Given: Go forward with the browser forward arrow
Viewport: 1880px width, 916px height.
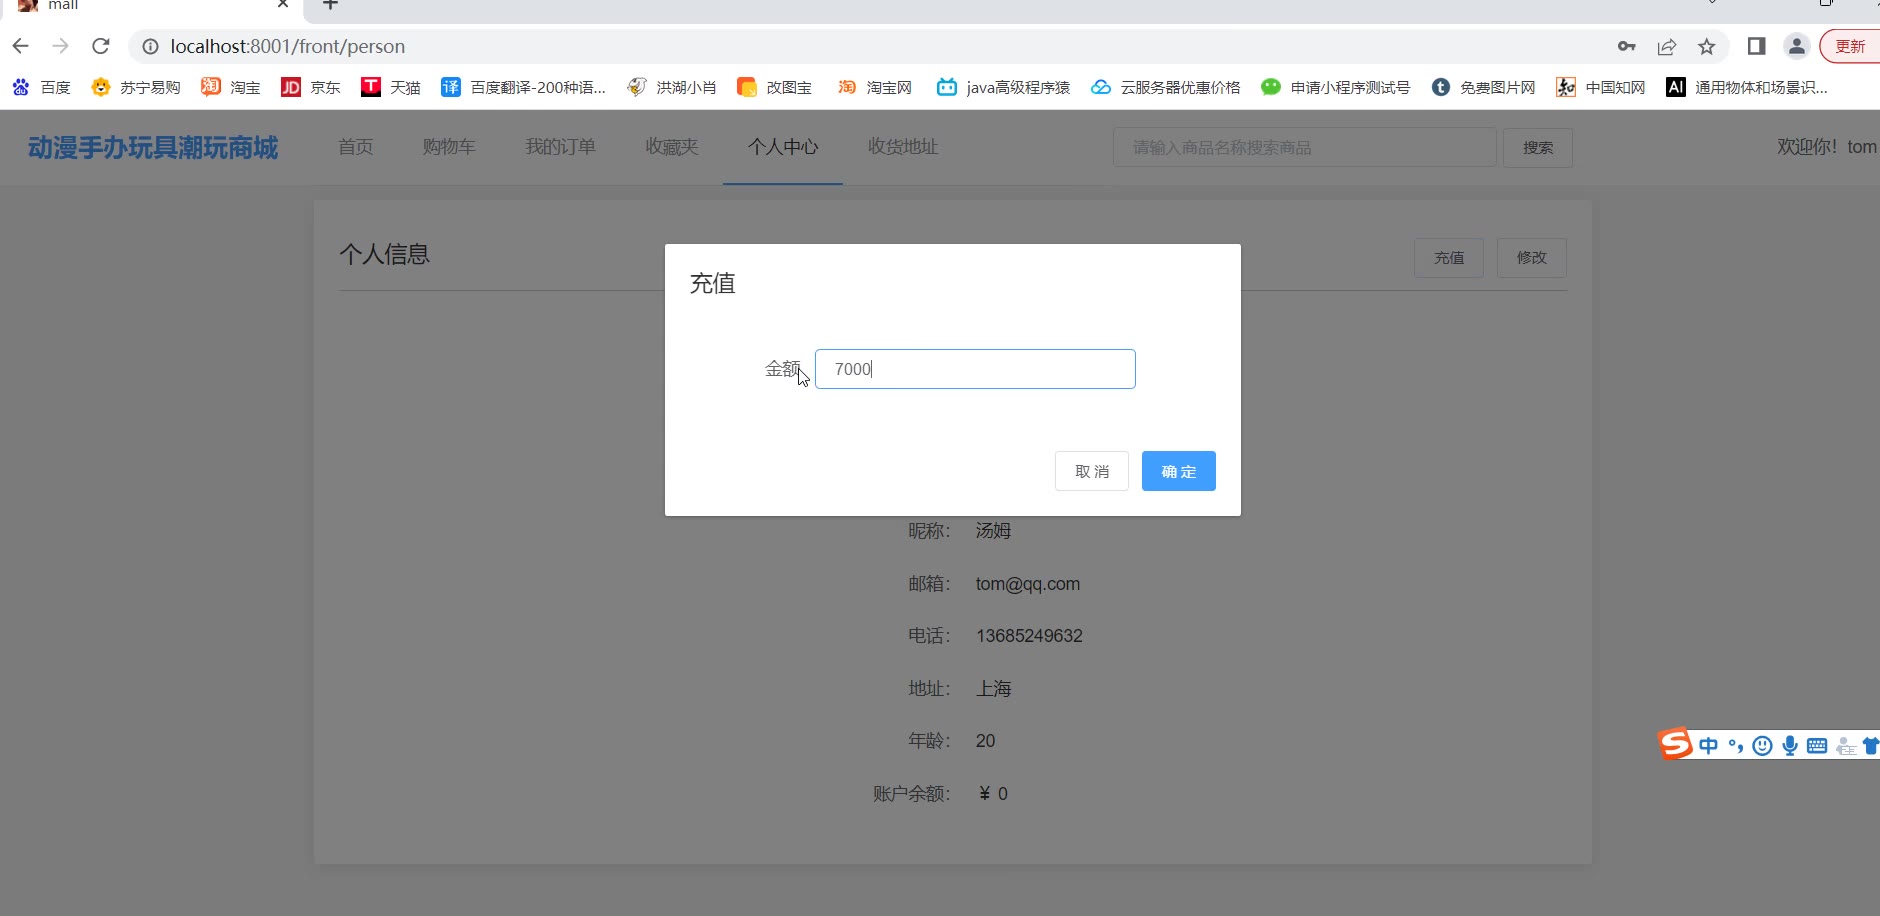Looking at the screenshot, I should [60, 46].
